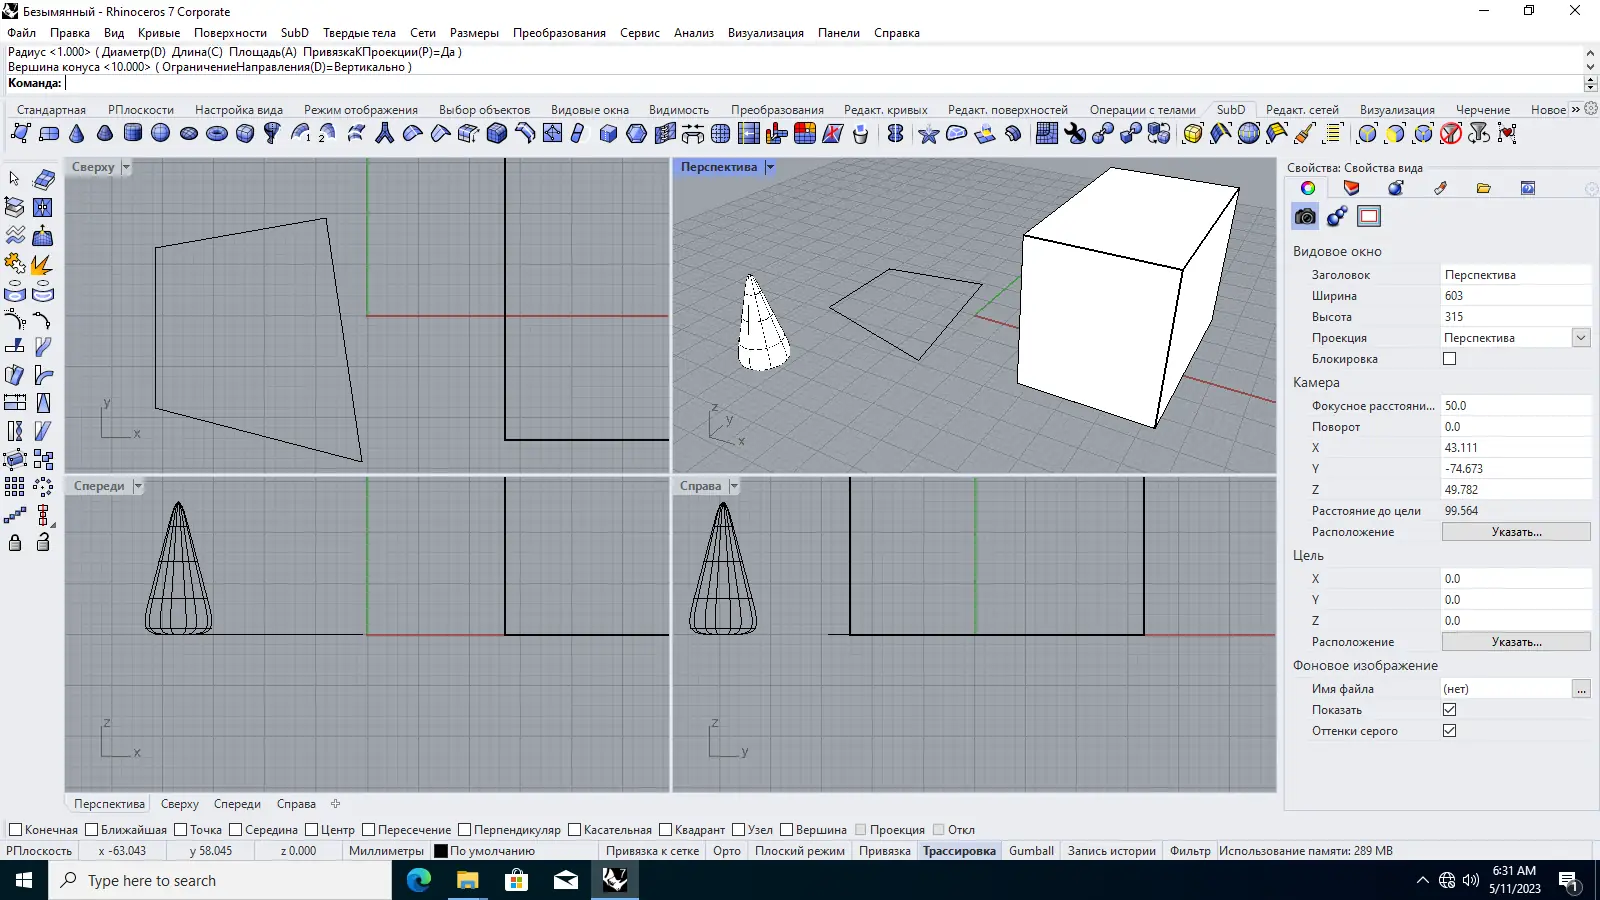Click Указать button under Камера
Screen dimensions: 1600x900
coord(1516,532)
